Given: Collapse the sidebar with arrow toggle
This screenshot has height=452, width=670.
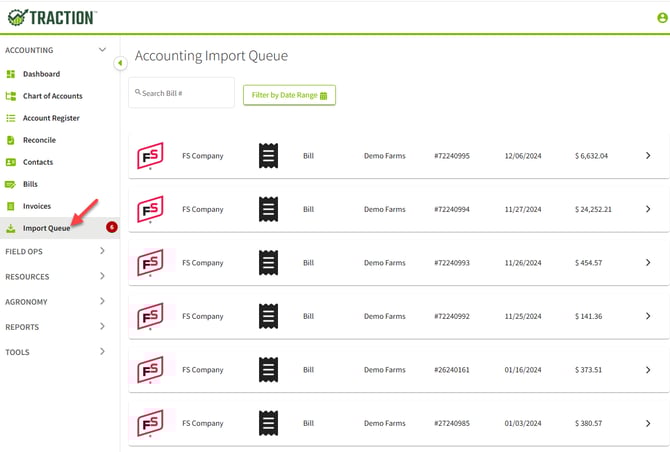Looking at the screenshot, I should click(120, 63).
